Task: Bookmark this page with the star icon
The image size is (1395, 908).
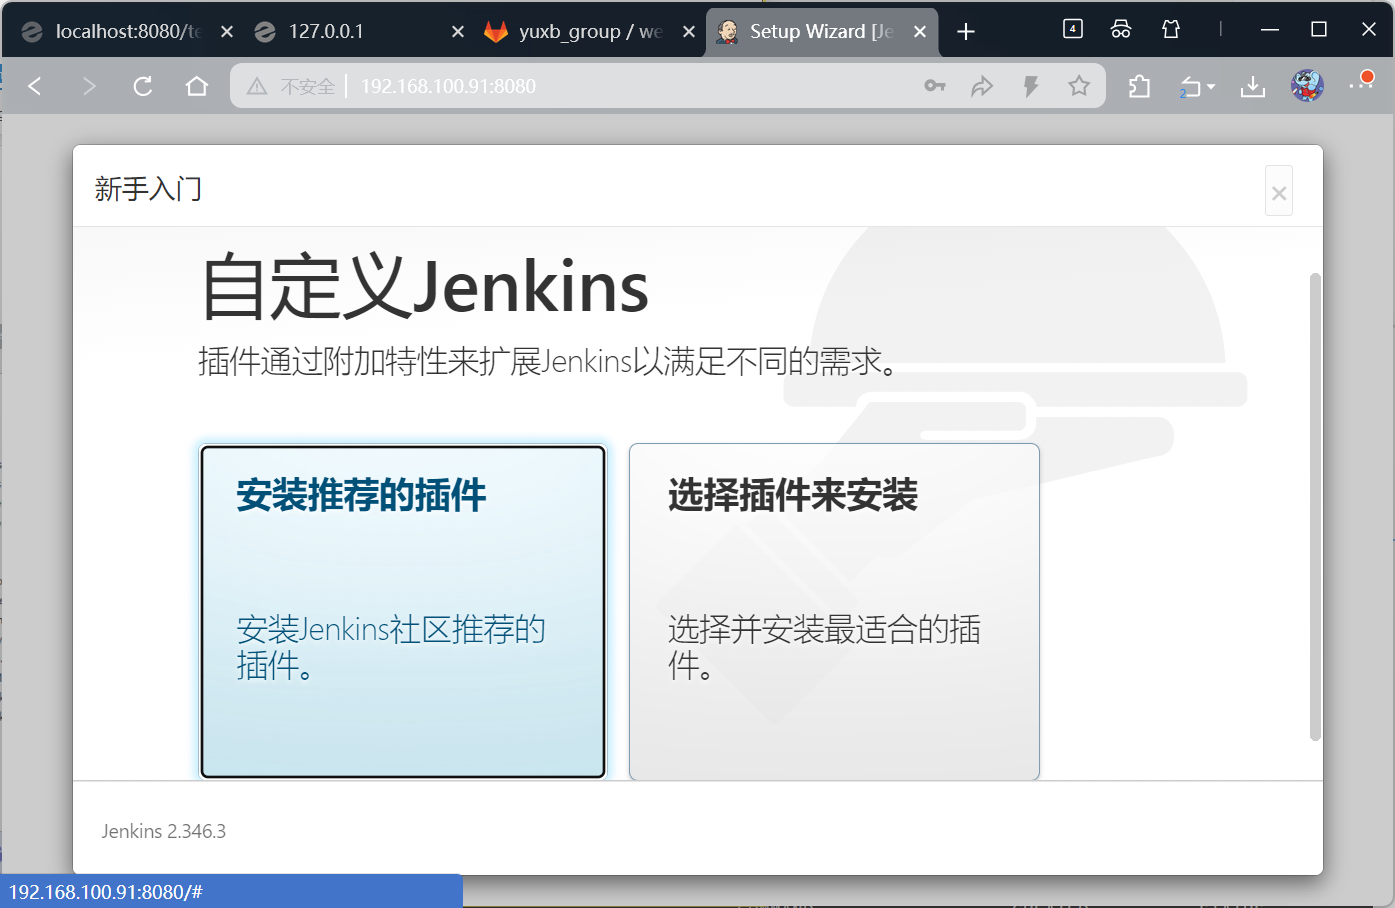Action: coord(1079,86)
